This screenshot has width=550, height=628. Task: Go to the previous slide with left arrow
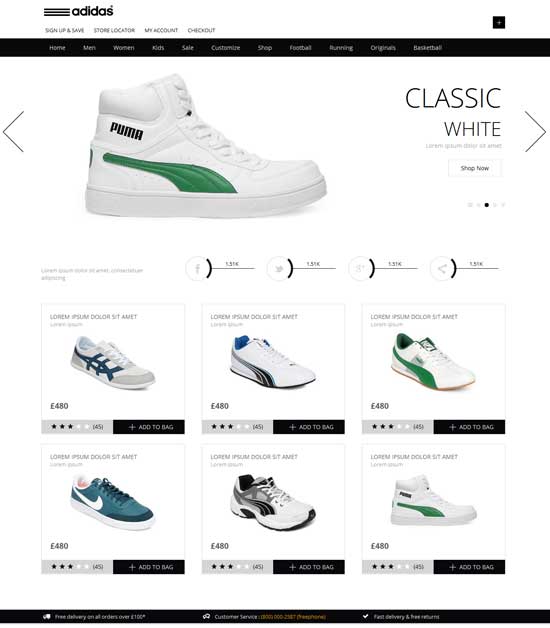[13, 132]
